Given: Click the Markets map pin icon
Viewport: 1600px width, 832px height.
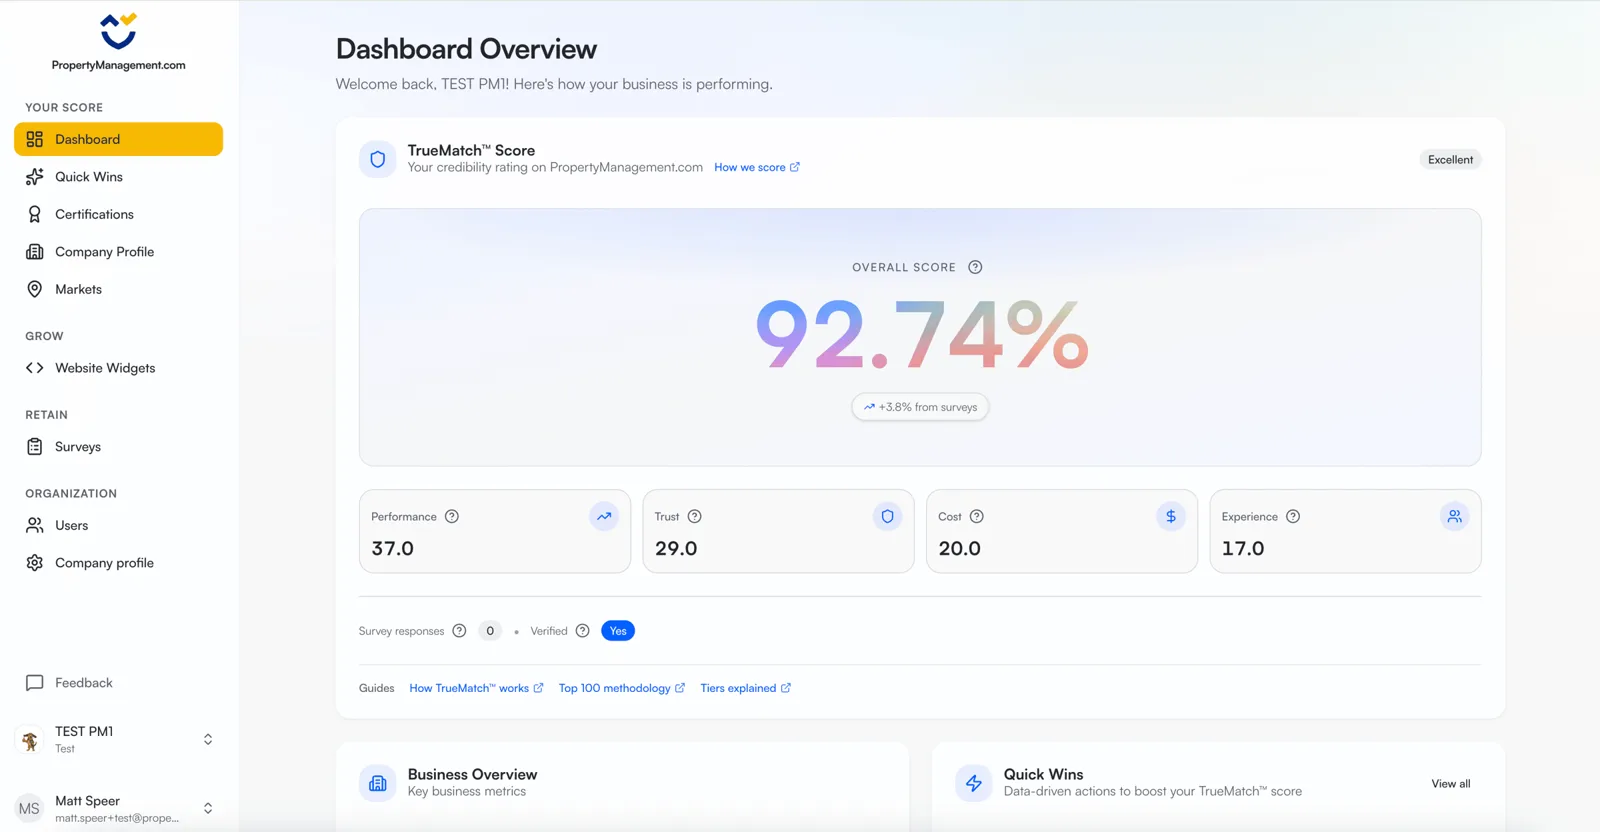Looking at the screenshot, I should [x=35, y=289].
